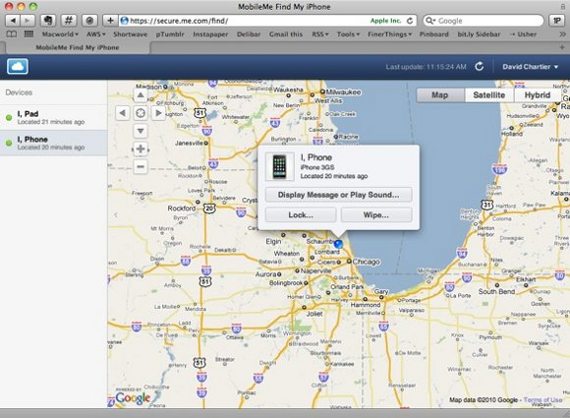Open the David Chartier account menu
Image resolution: width=570 pixels, height=418 pixels.
(530, 67)
